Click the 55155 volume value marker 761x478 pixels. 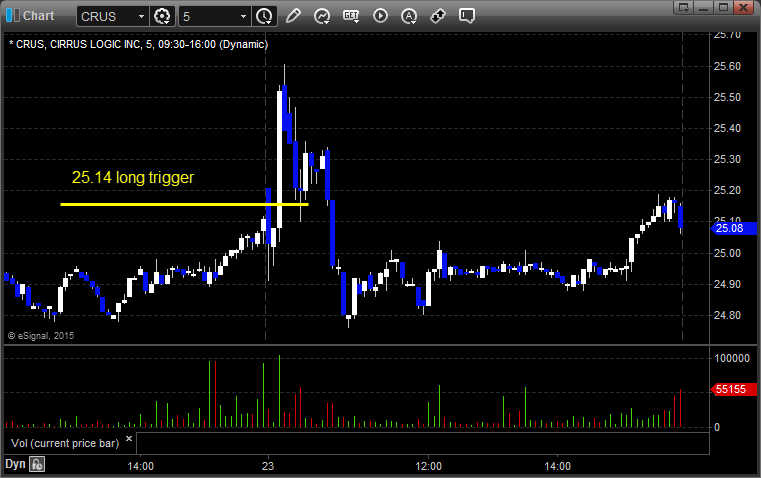point(734,389)
